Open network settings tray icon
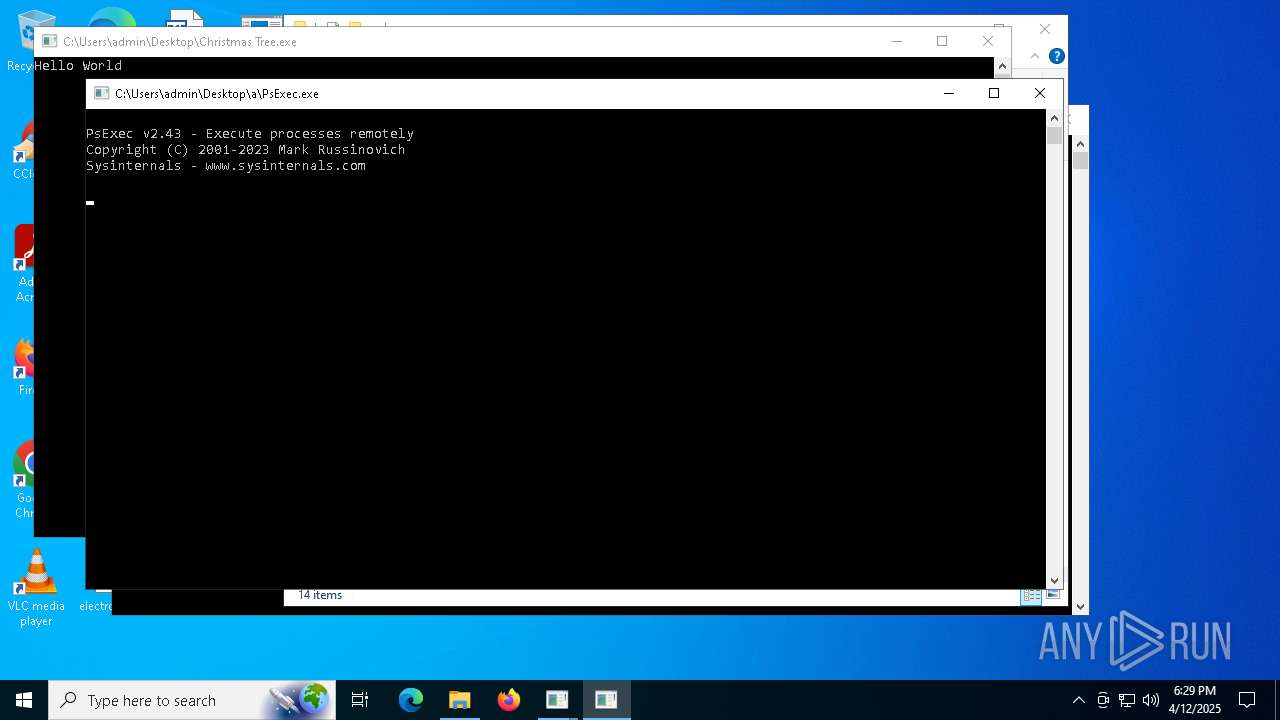This screenshot has width=1280, height=720. (1127, 700)
